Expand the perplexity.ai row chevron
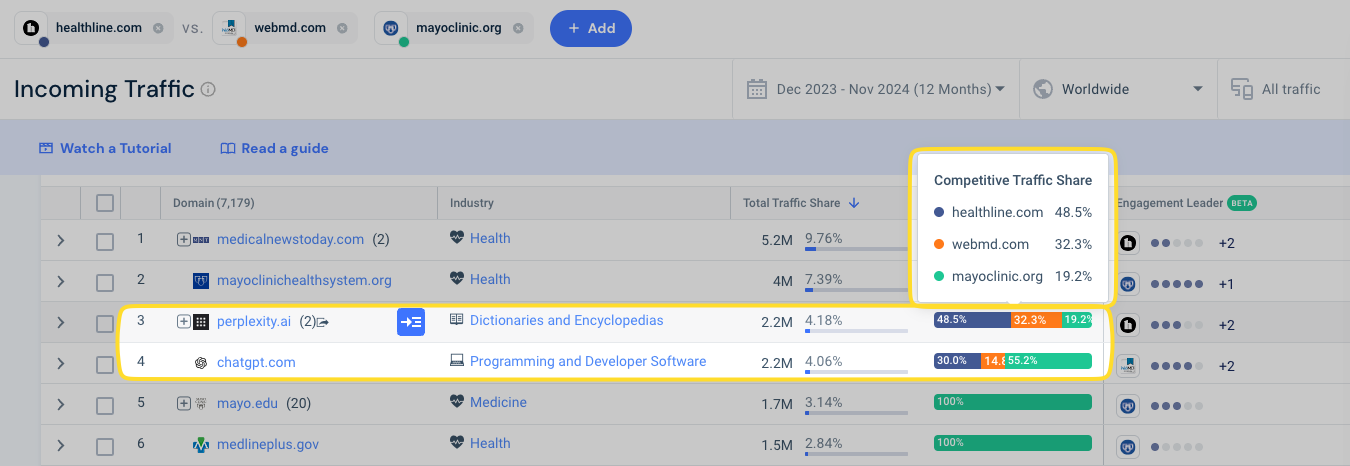This screenshot has height=466, width=1350. [60, 322]
